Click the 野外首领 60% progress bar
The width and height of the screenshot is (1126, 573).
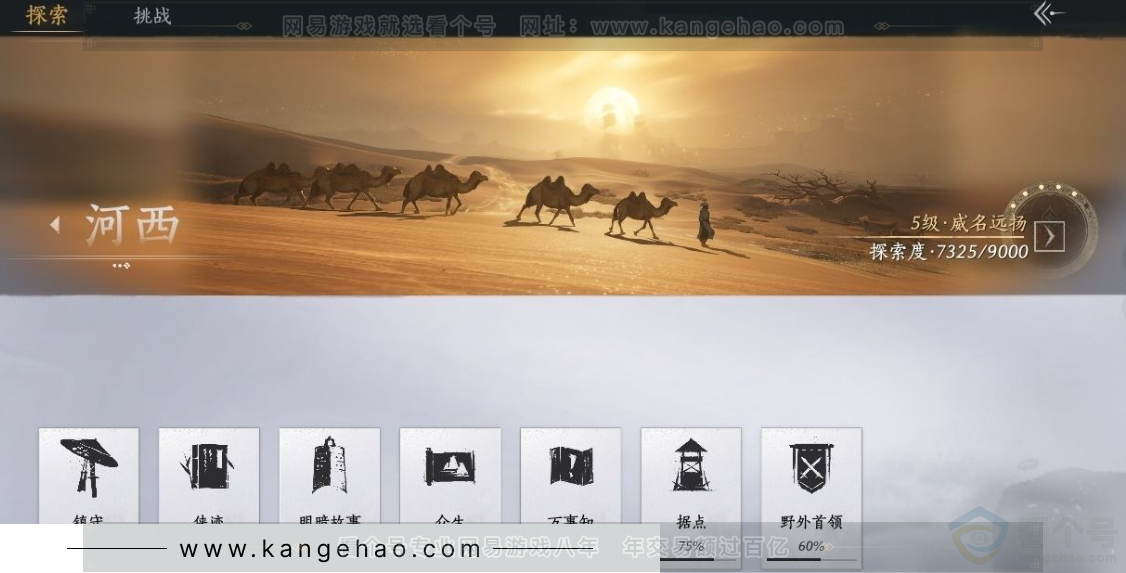tap(811, 558)
